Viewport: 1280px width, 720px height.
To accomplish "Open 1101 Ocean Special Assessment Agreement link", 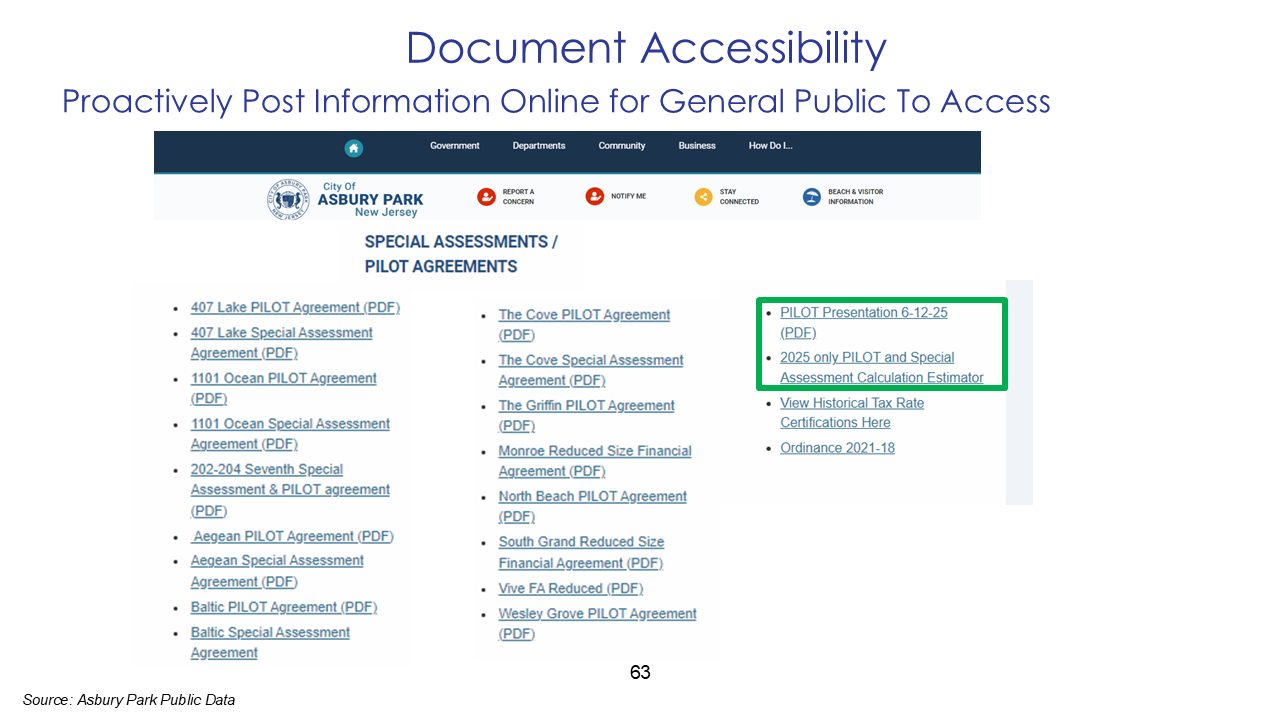I will click(290, 434).
